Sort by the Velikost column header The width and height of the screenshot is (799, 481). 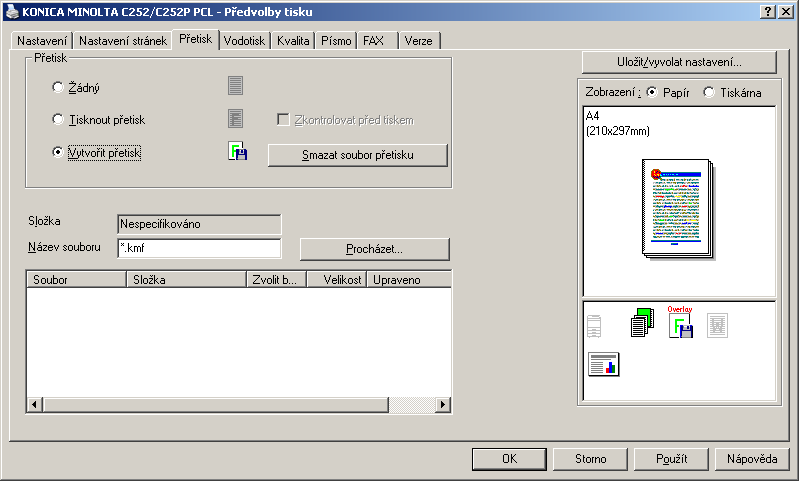(337, 280)
